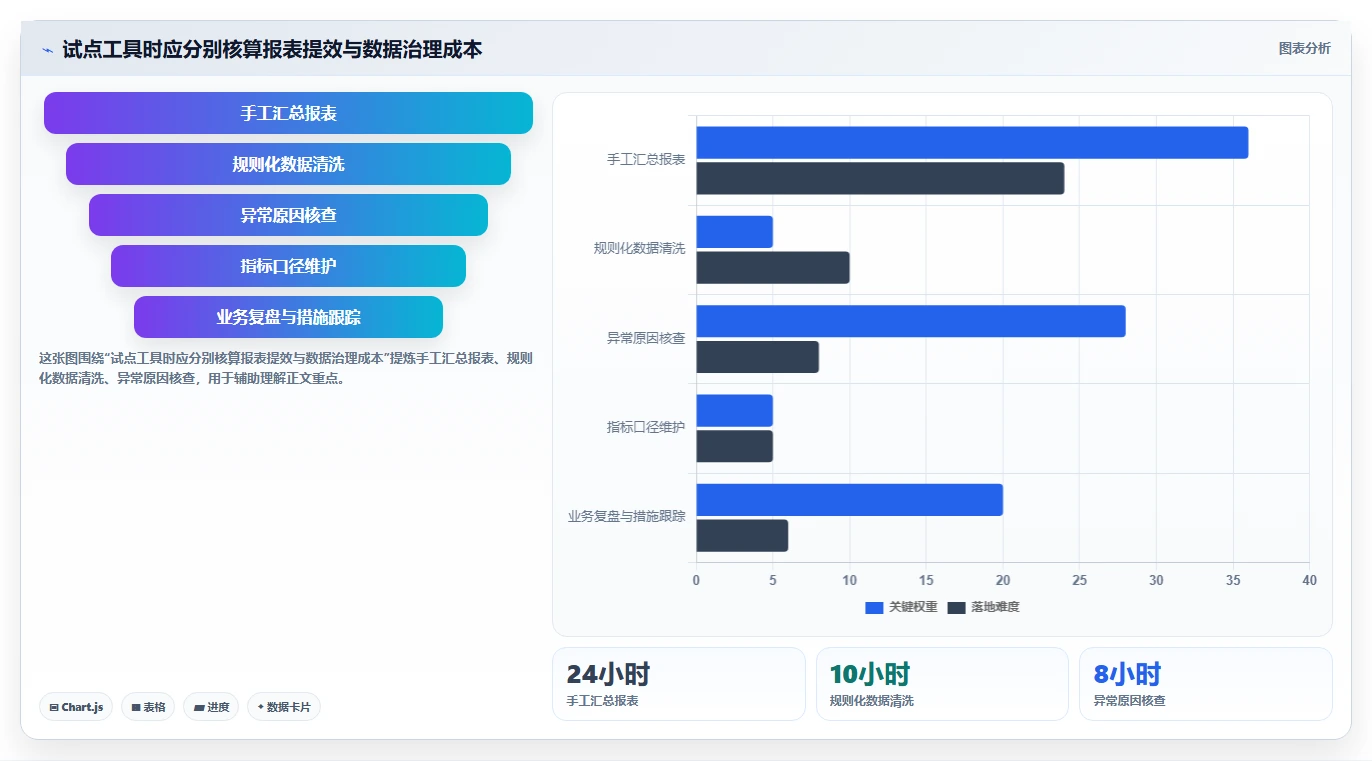
Task: Click 异常原因核查 blue 关键权重 bar
Action: [x=911, y=321]
